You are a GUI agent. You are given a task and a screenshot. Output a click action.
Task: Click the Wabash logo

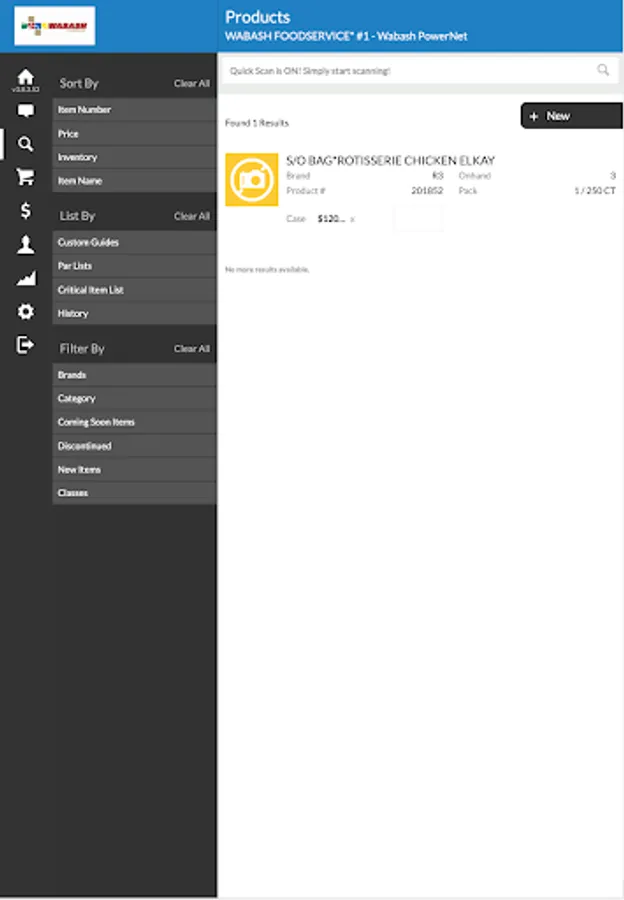click(55, 26)
